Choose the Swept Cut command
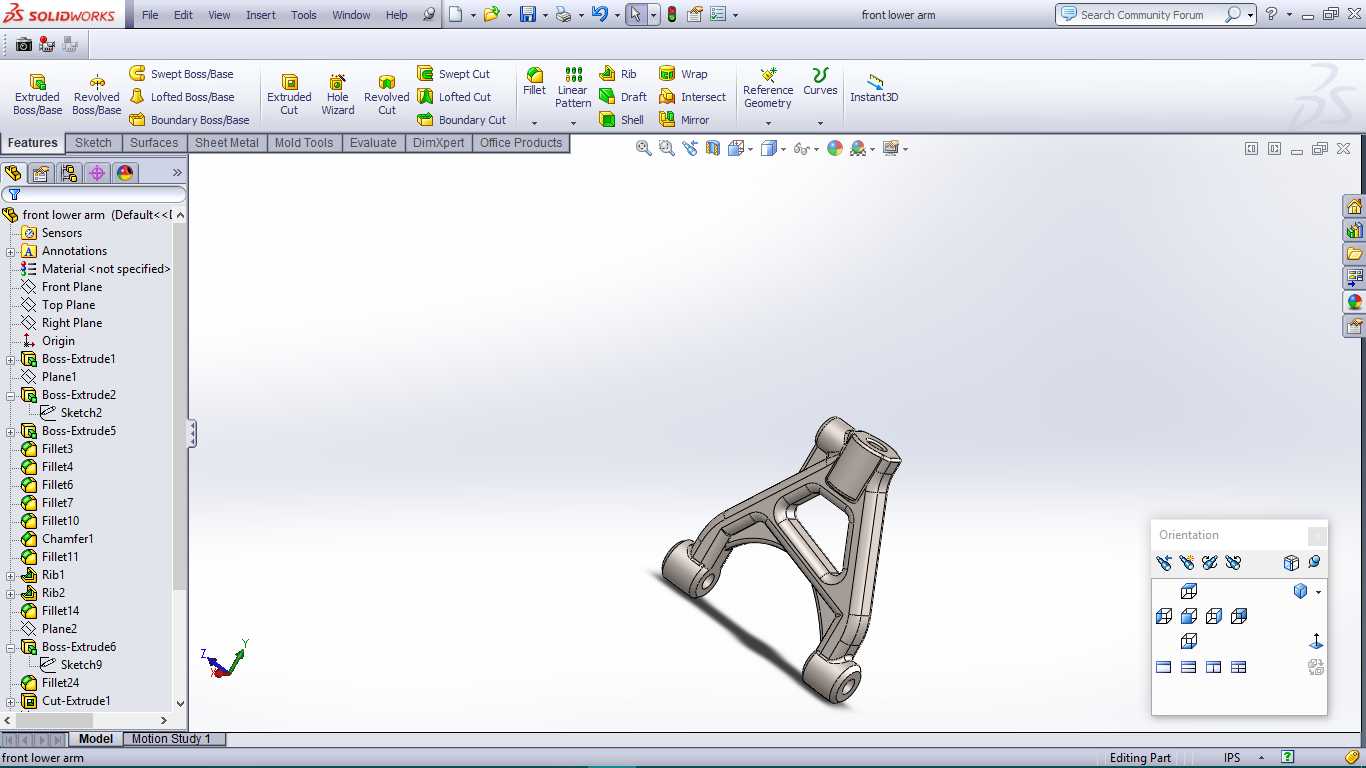The height and width of the screenshot is (768, 1366). click(454, 74)
